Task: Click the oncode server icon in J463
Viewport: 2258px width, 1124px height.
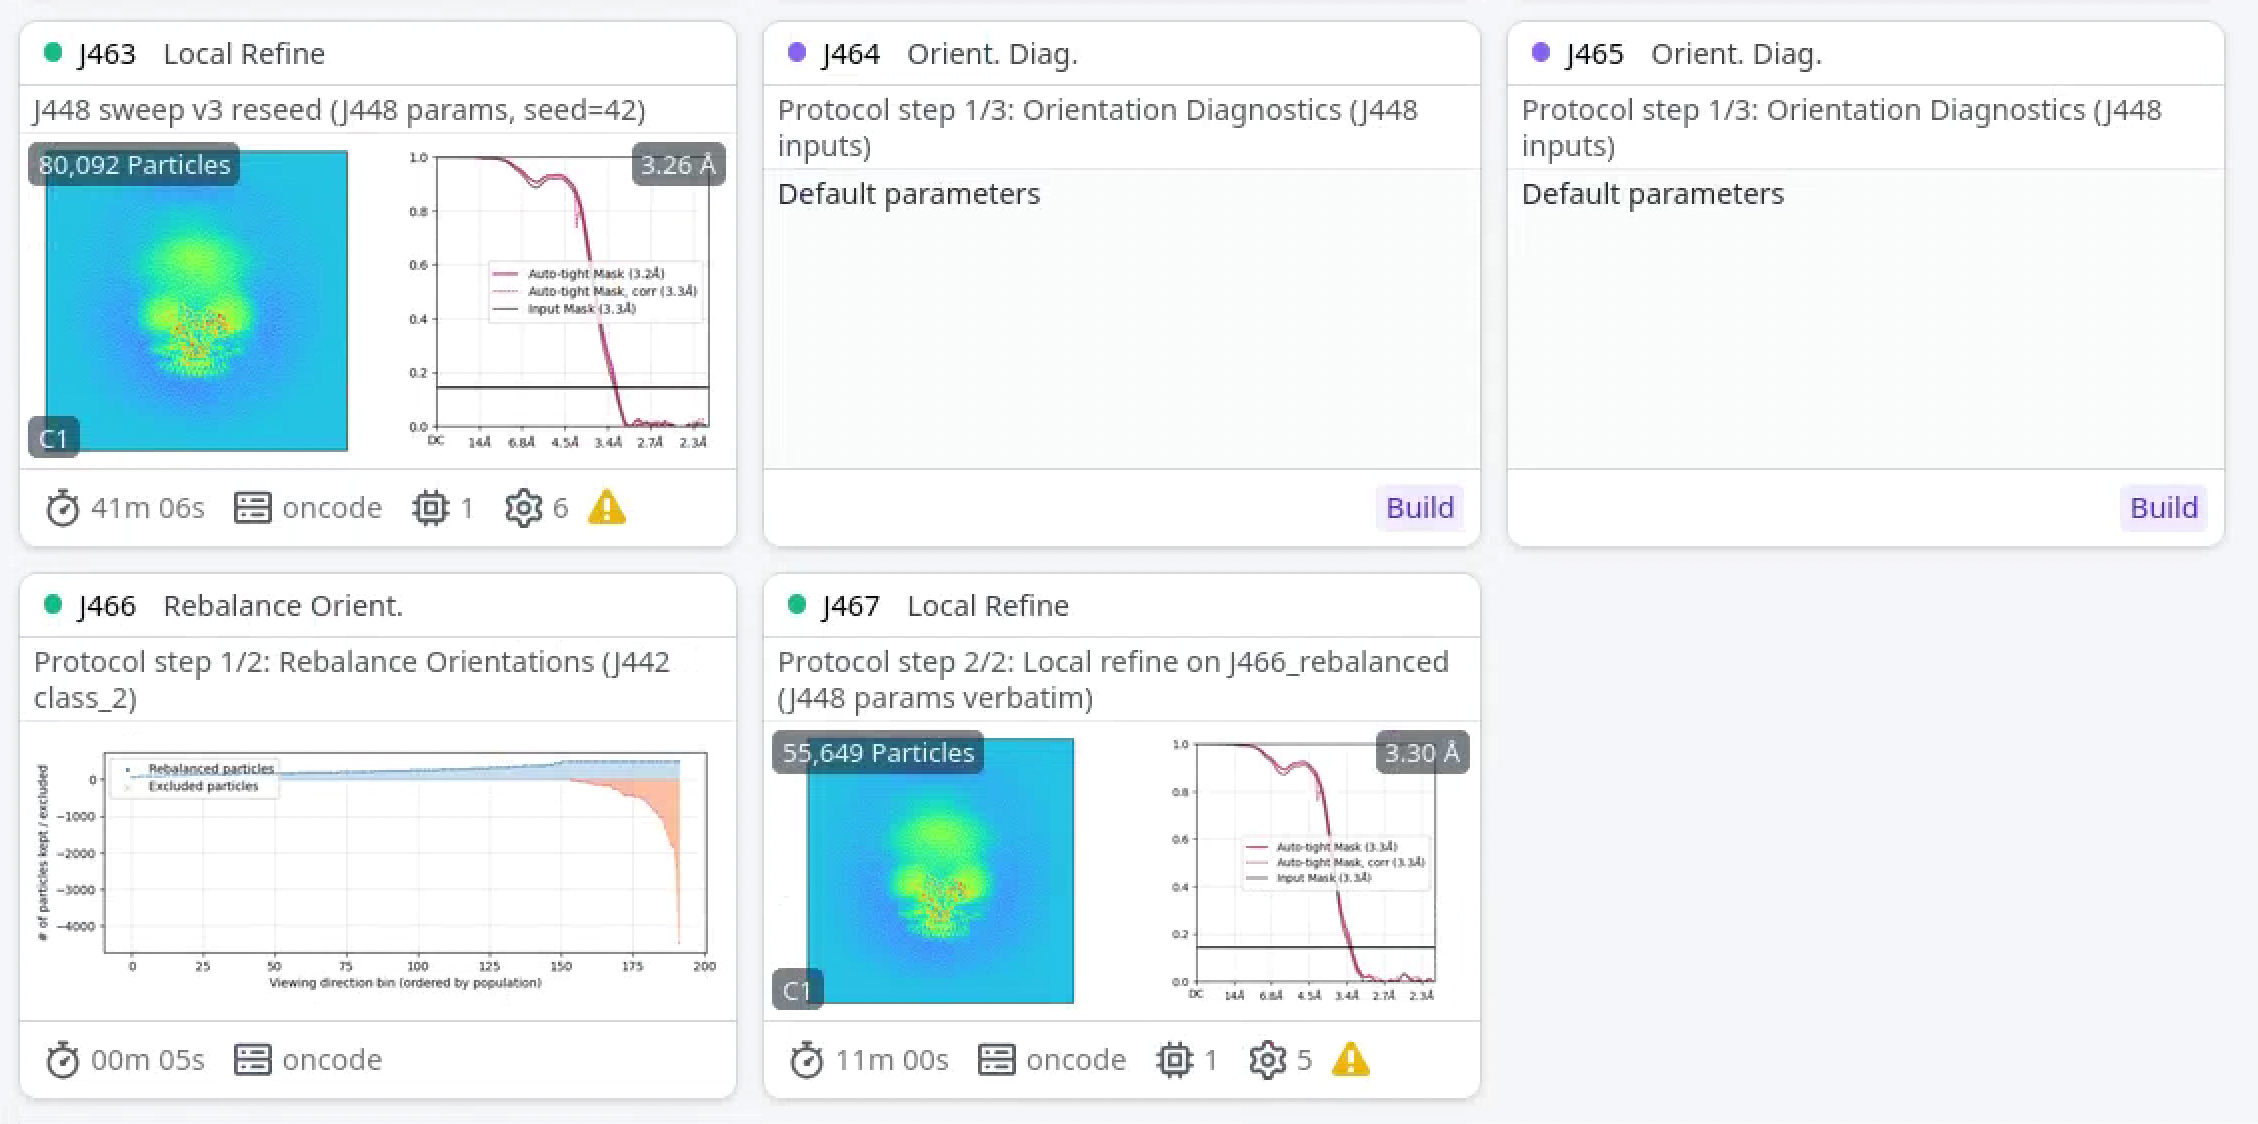Action: (x=252, y=508)
